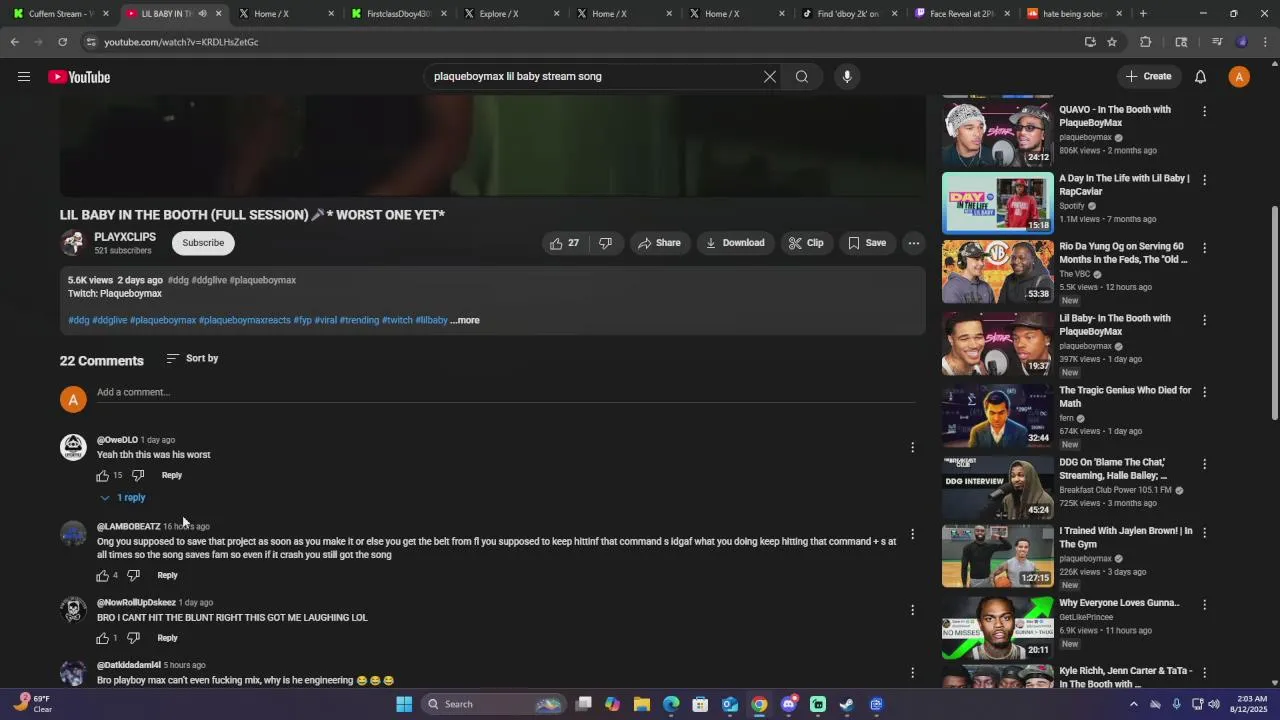Open browser extensions puzzle icon

1146,42
